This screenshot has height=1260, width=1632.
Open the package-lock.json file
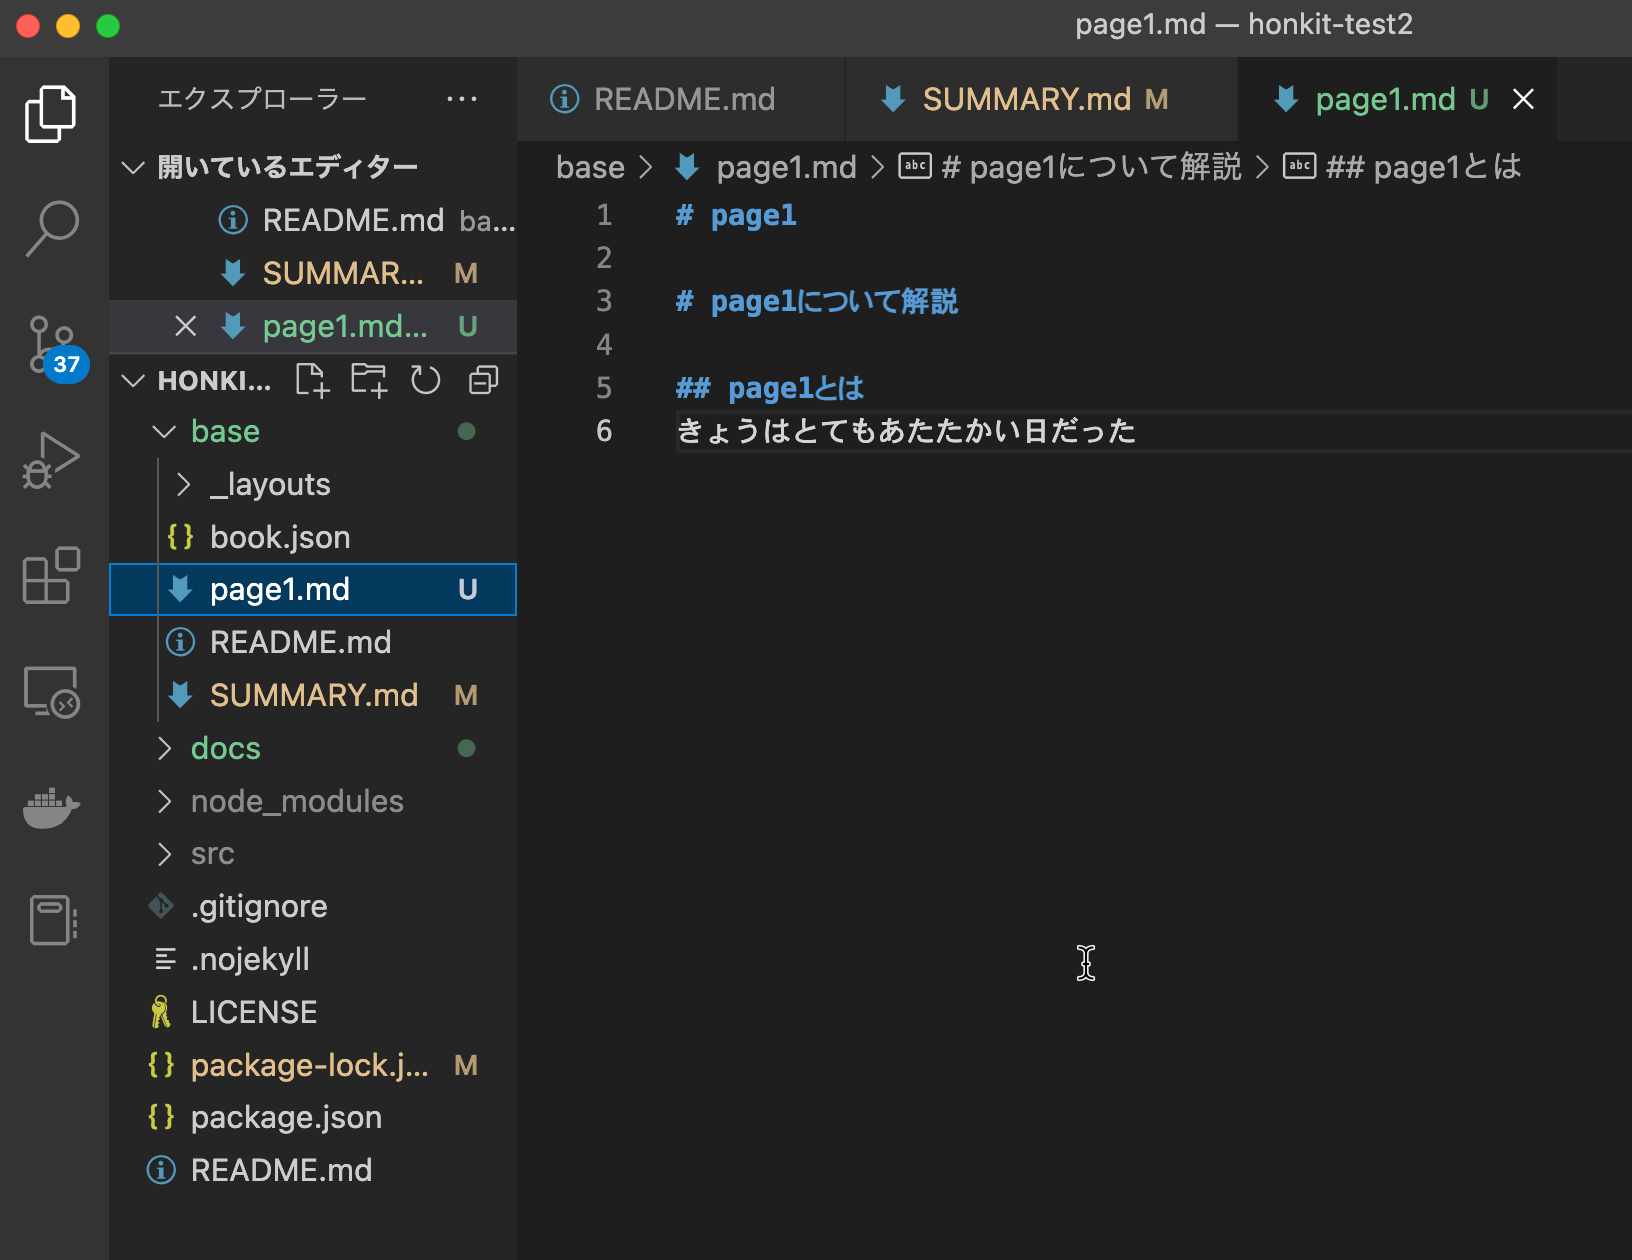313,1065
